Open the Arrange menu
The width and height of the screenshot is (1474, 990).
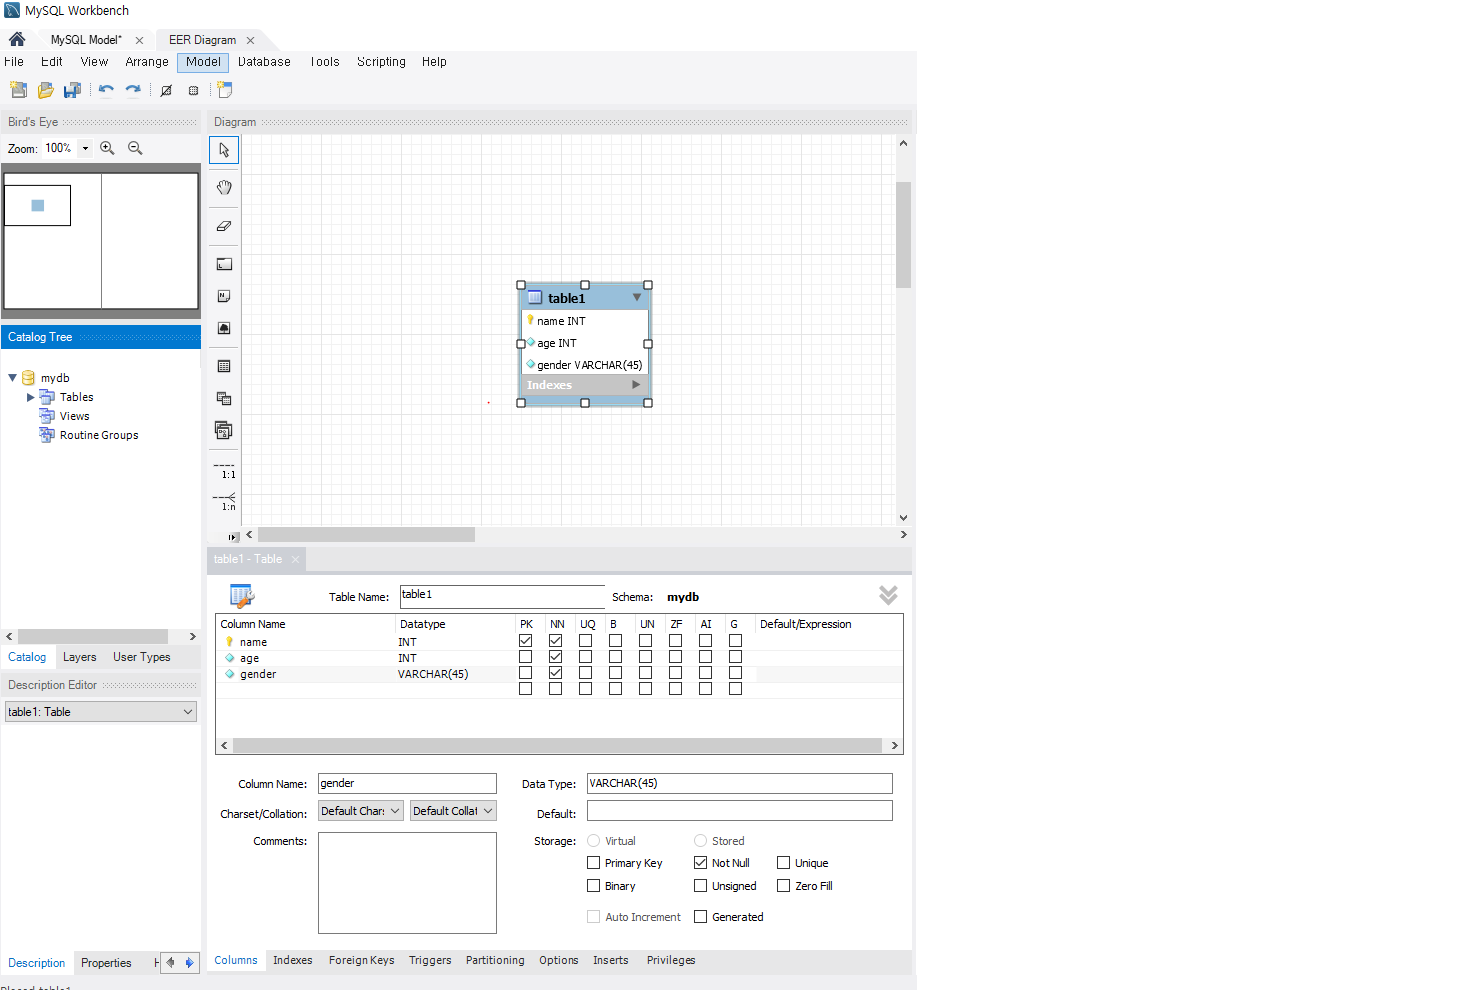[x=147, y=62]
